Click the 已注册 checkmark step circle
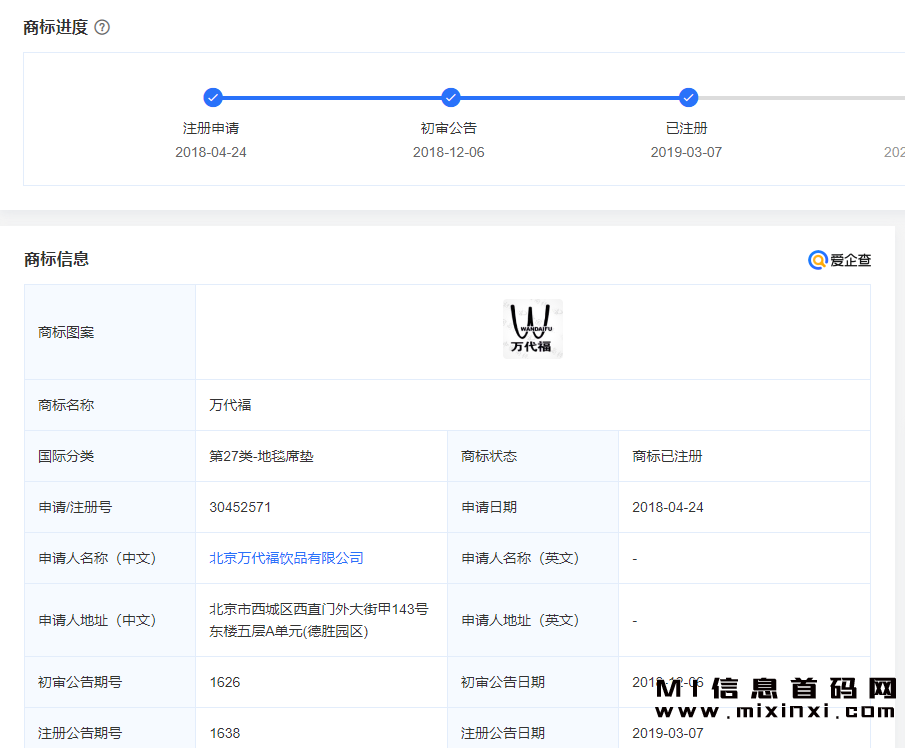Screen dimensions: 905x748 688,97
